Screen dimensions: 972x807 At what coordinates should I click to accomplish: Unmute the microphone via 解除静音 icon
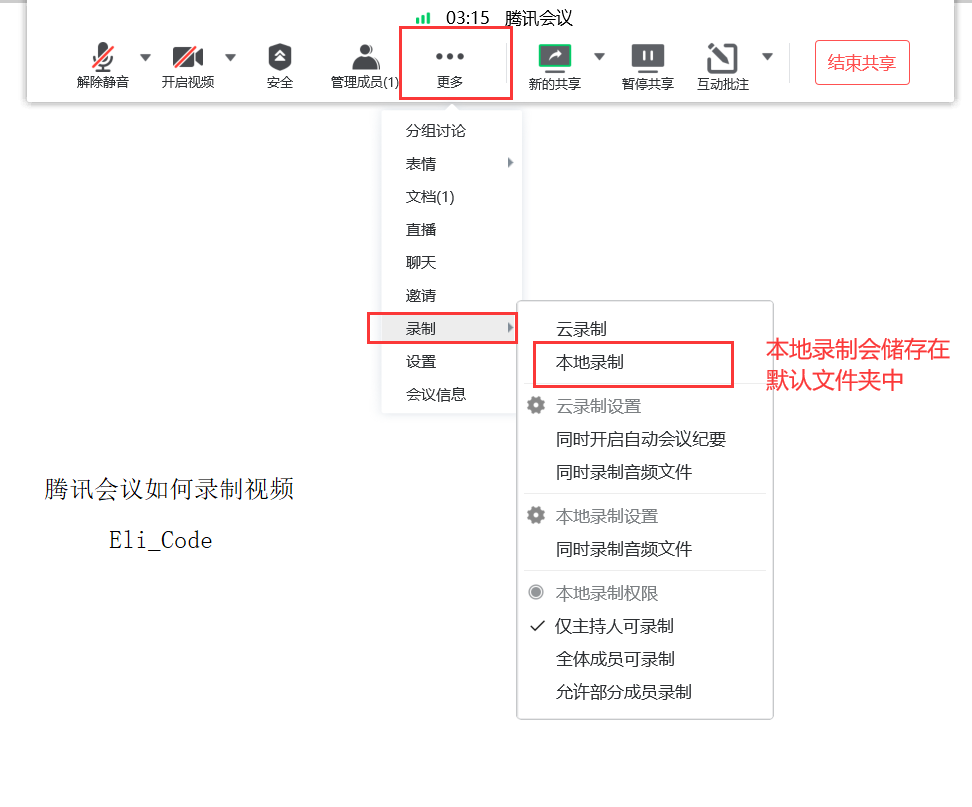103,56
